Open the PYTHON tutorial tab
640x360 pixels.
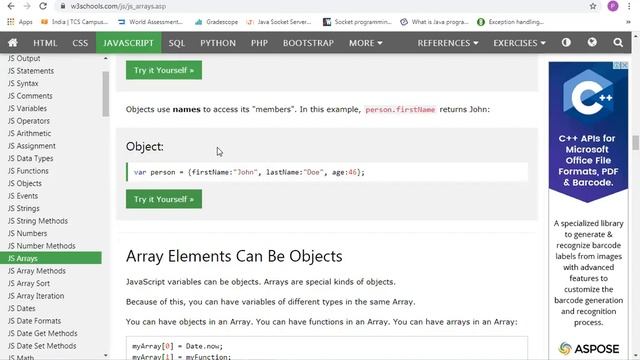tap(218, 43)
